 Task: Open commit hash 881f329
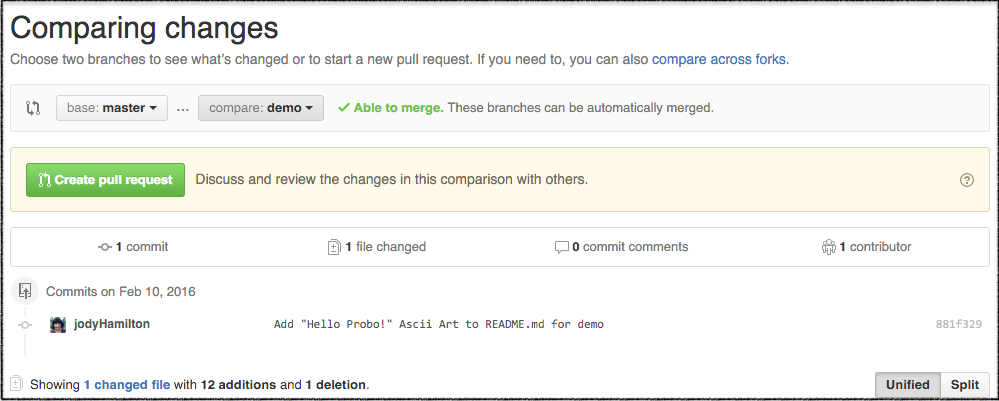click(x=958, y=324)
